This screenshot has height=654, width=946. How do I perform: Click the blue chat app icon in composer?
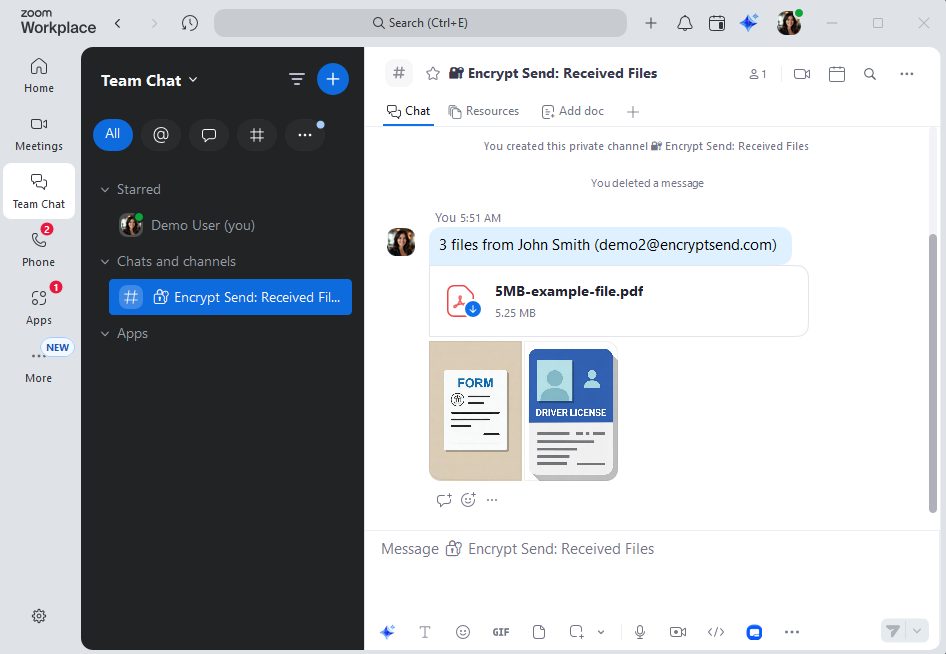[754, 632]
